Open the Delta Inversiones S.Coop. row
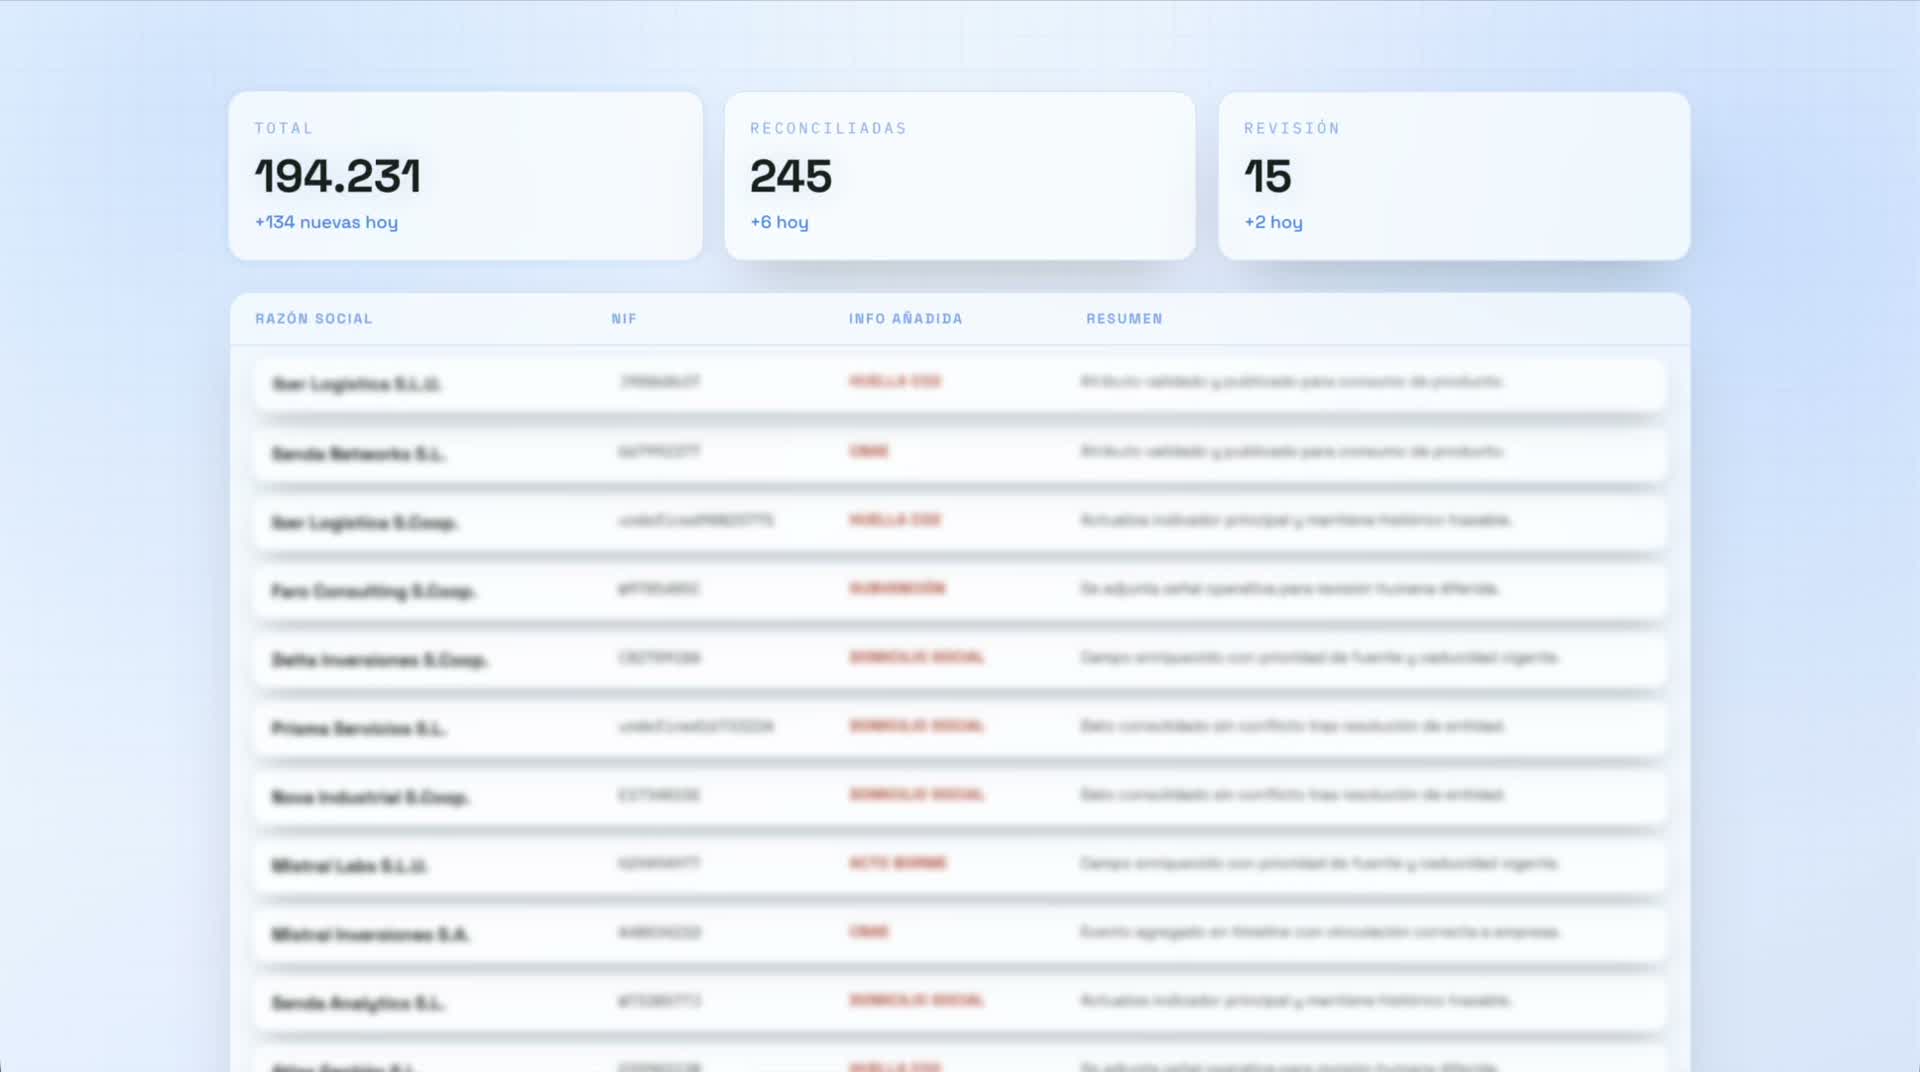 pos(960,659)
